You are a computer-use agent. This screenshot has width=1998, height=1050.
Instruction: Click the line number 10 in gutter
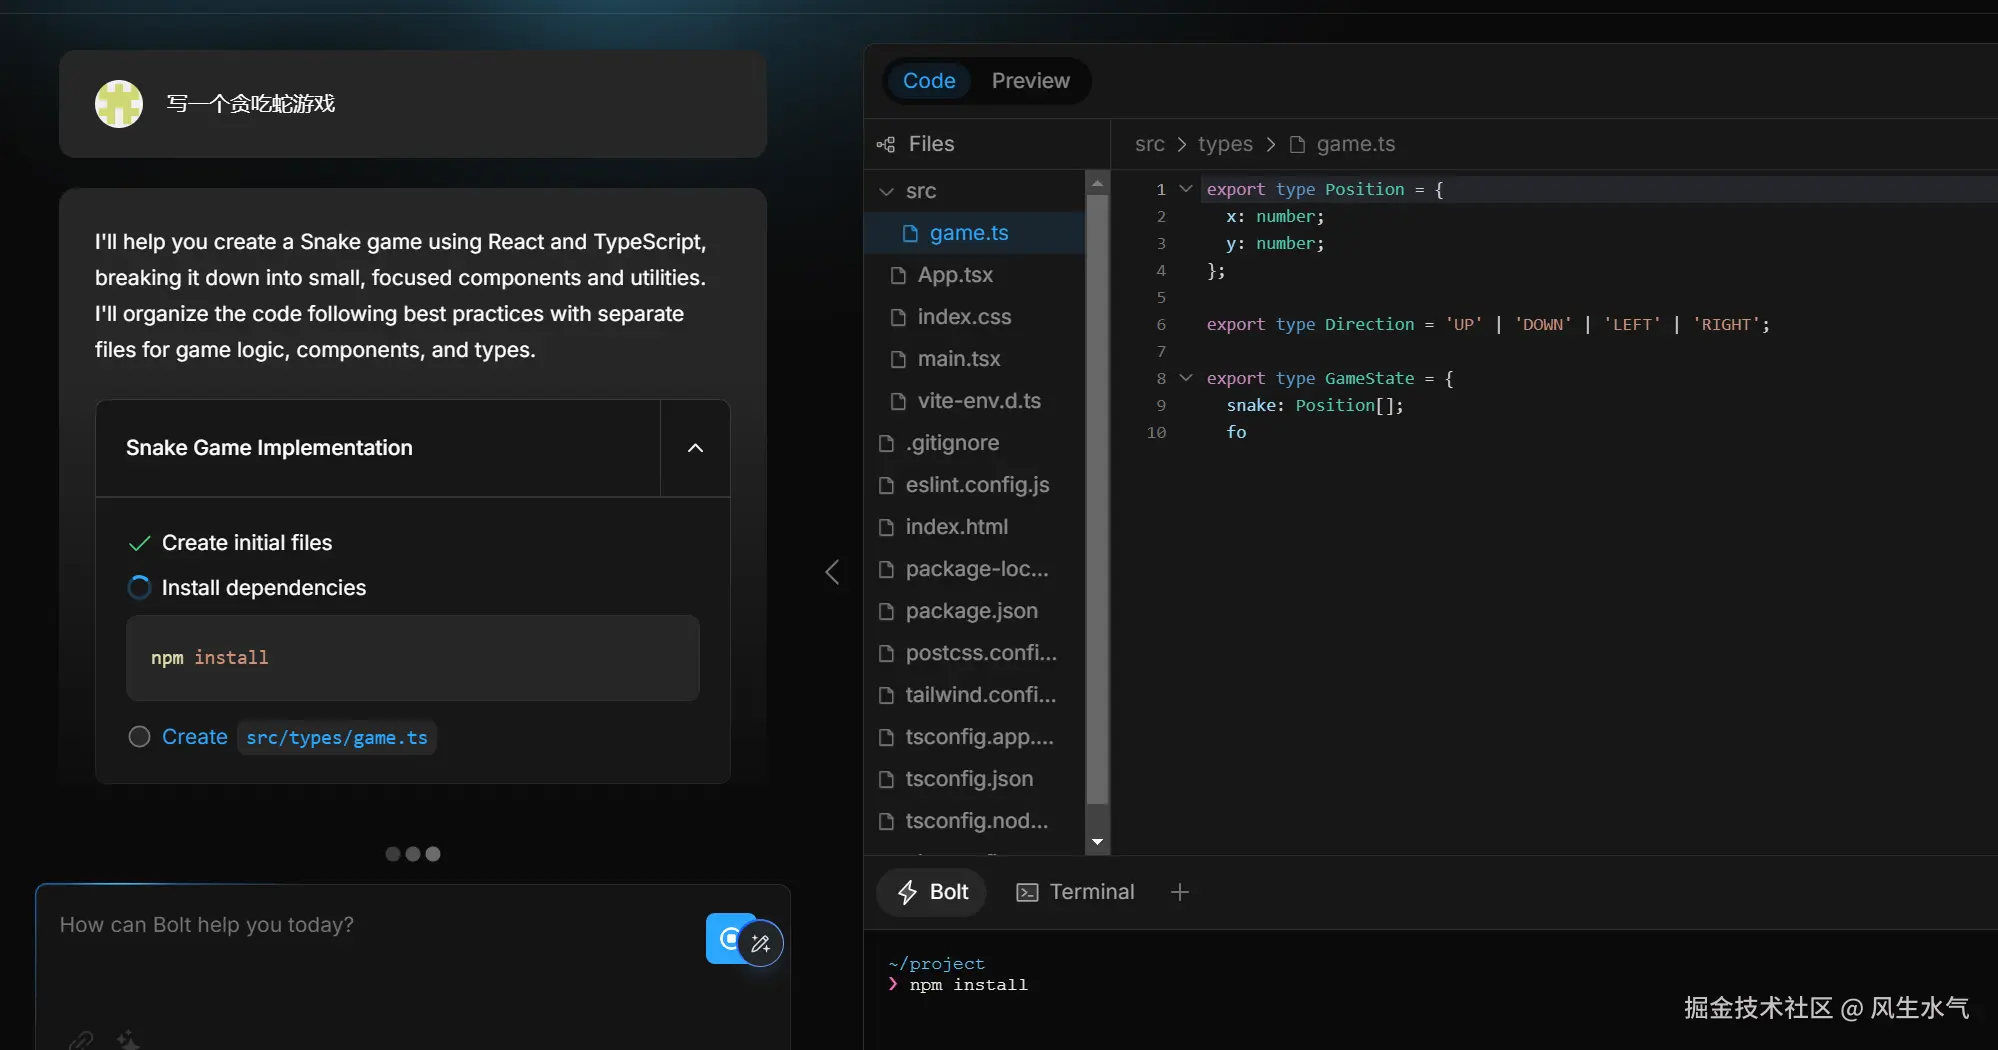(x=1156, y=433)
